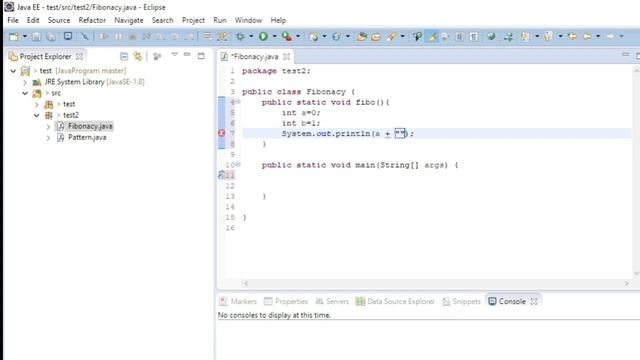Select Fibonacy.java in Project Explorer

[x=90, y=127]
